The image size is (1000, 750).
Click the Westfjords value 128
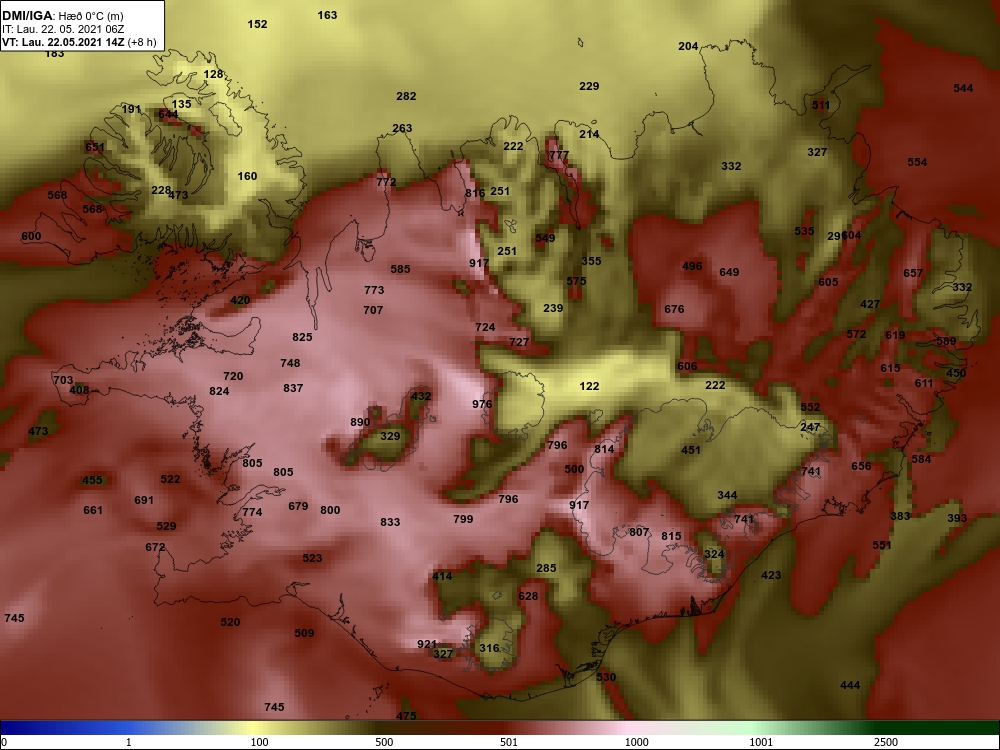[x=214, y=74]
